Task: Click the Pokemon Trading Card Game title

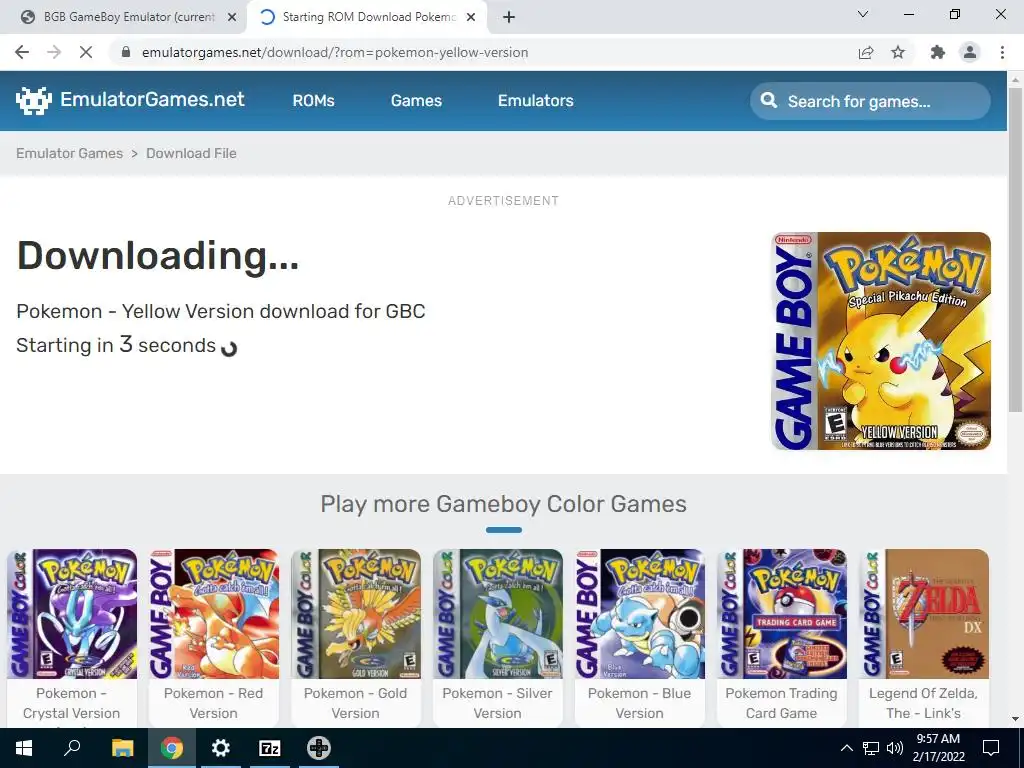Action: pyautogui.click(x=782, y=703)
